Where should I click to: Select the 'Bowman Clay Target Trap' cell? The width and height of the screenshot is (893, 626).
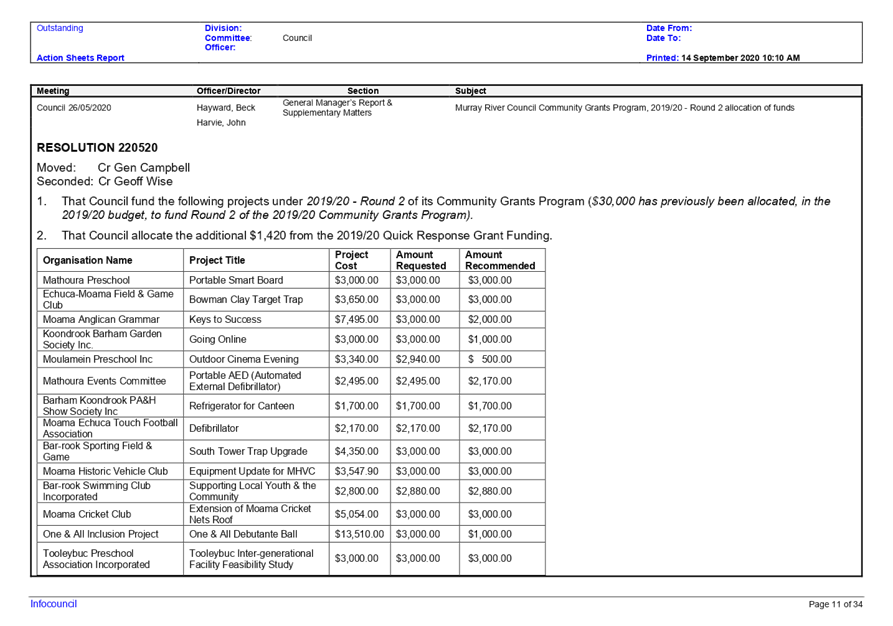pyautogui.click(x=256, y=299)
